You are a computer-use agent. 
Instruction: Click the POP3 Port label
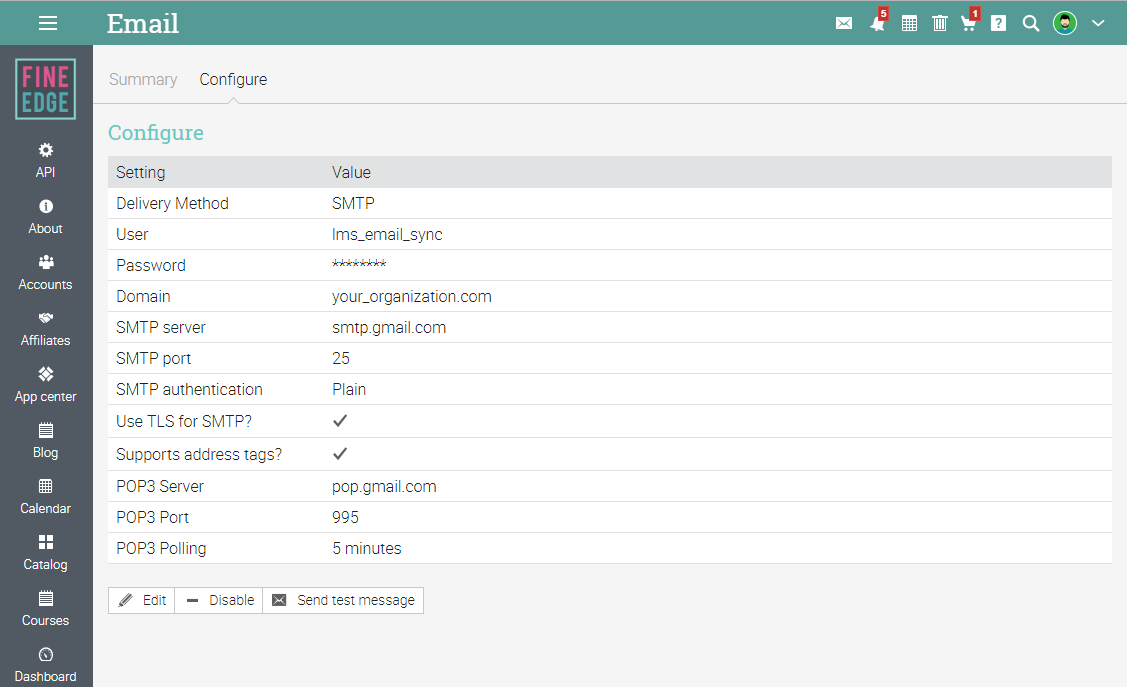[152, 517]
